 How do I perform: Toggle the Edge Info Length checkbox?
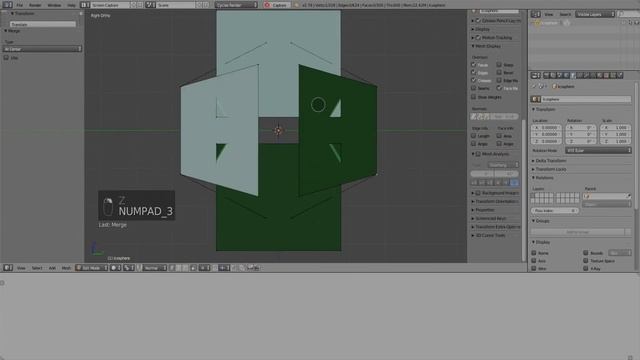coord(473,136)
